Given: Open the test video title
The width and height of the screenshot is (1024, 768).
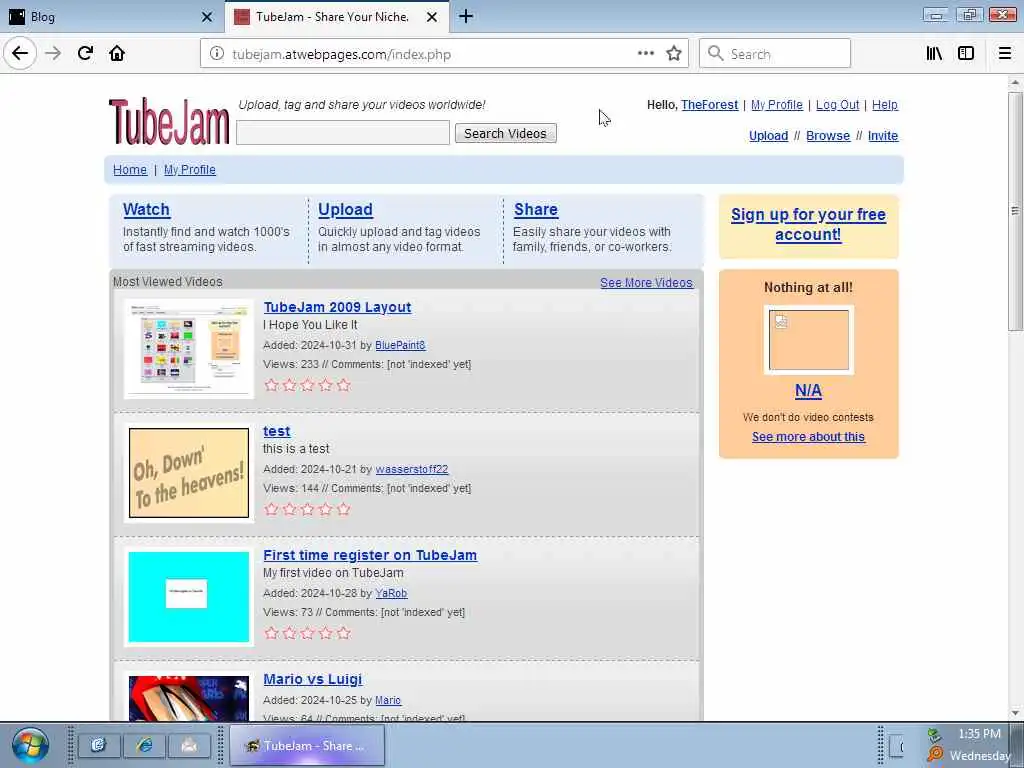Looking at the screenshot, I should tap(277, 431).
